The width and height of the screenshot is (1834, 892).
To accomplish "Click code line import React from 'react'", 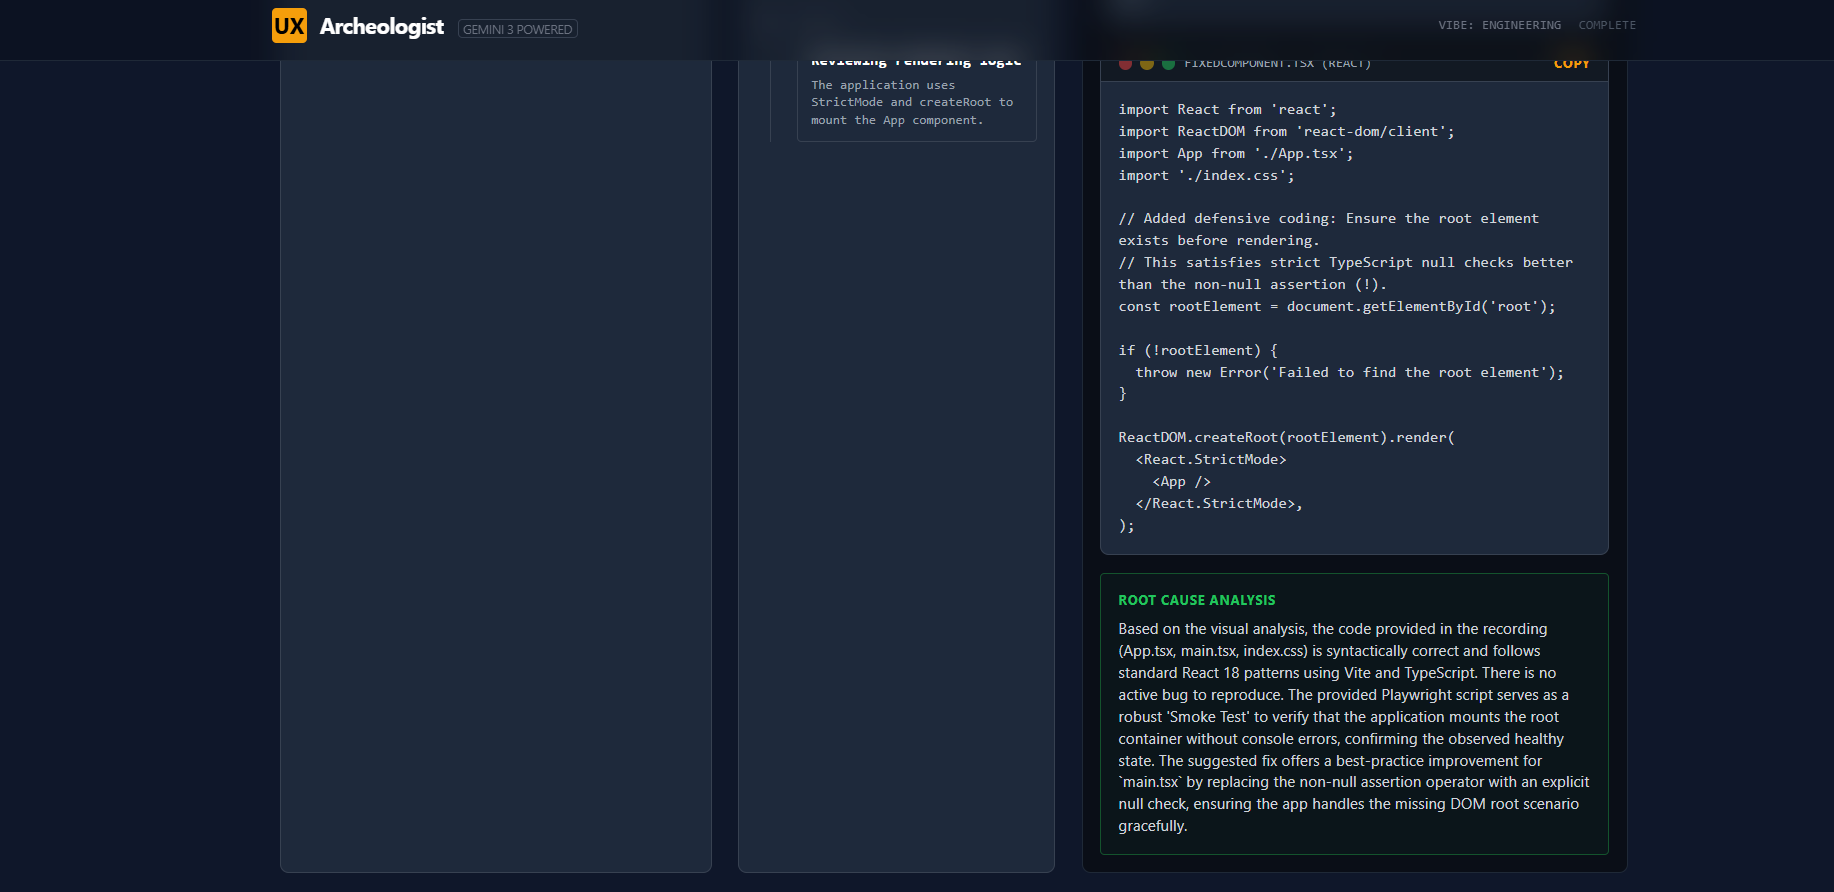I will click(x=1227, y=110).
